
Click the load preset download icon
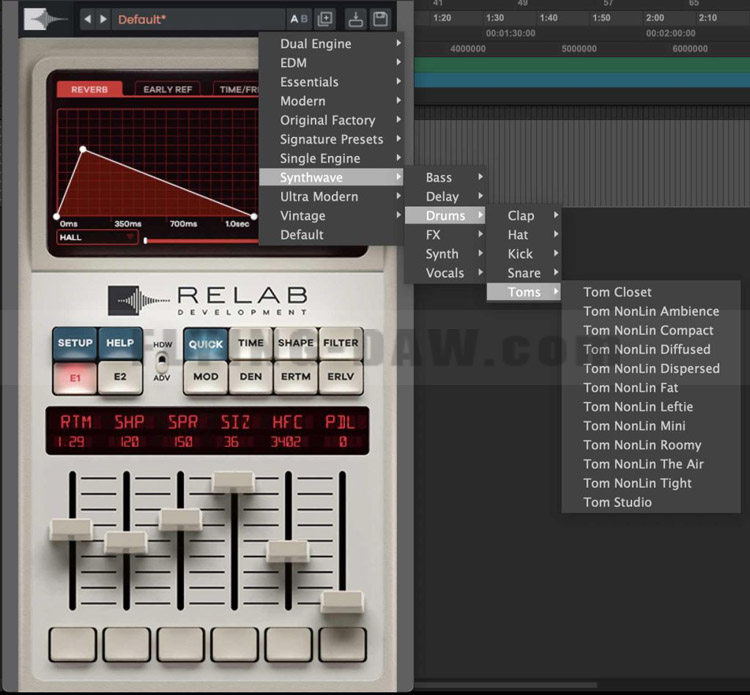355,19
